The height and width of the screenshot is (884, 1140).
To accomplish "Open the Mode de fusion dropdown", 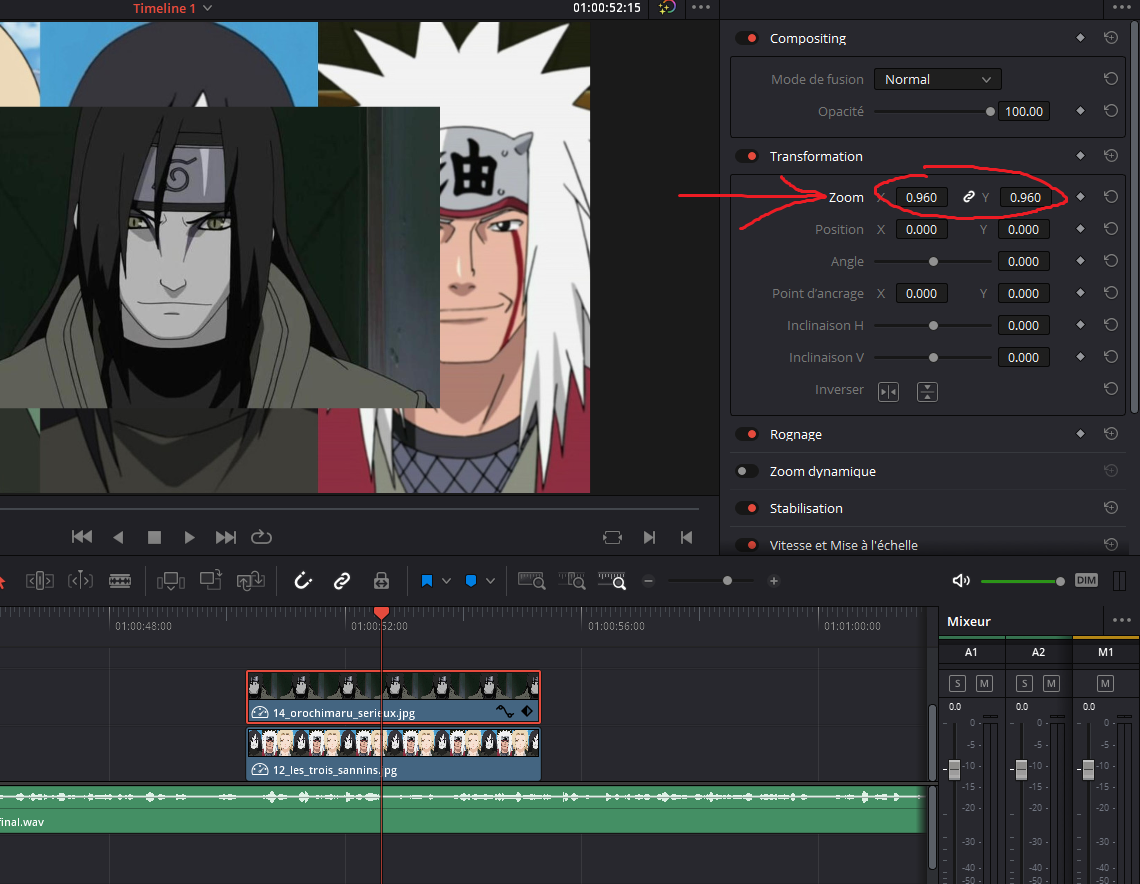I will (937, 79).
